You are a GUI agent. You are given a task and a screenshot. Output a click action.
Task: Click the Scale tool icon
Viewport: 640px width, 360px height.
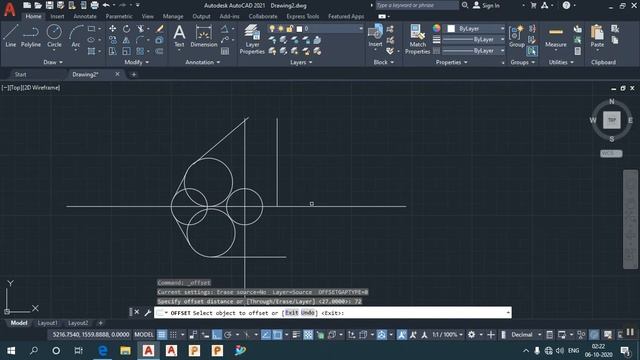127,51
